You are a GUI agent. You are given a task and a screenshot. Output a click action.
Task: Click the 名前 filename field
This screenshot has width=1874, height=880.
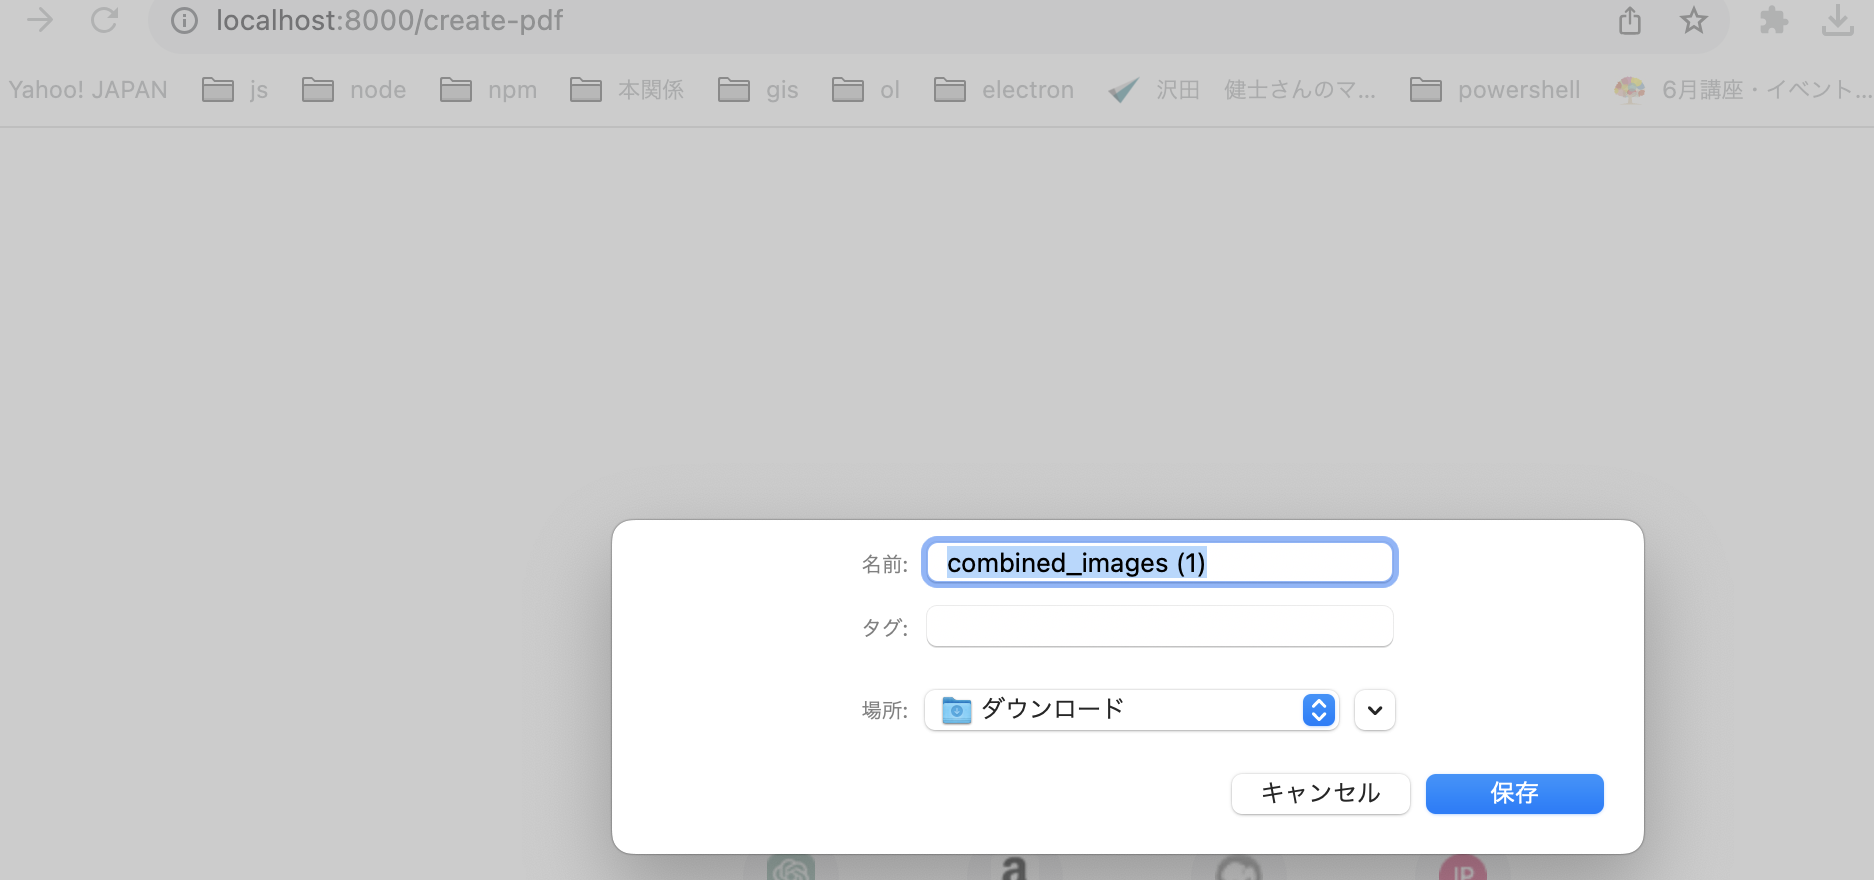coord(1159,563)
